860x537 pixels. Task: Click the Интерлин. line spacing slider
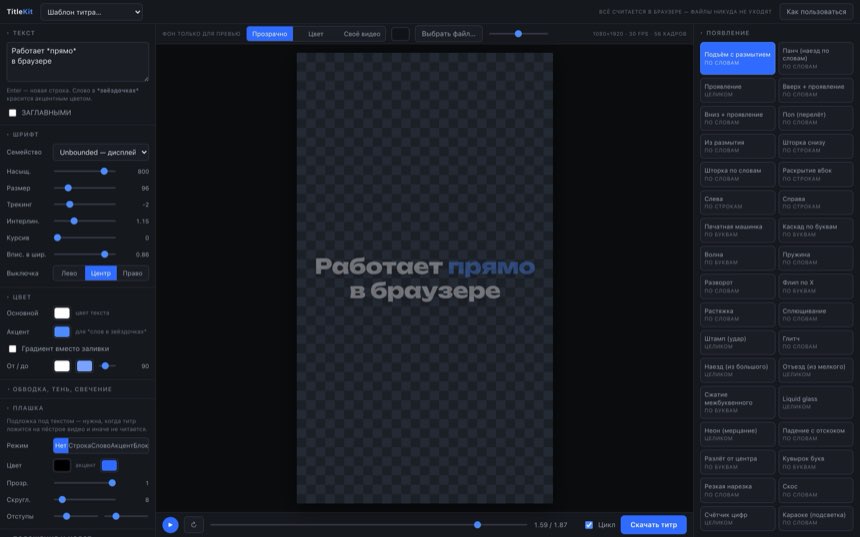click(85, 221)
